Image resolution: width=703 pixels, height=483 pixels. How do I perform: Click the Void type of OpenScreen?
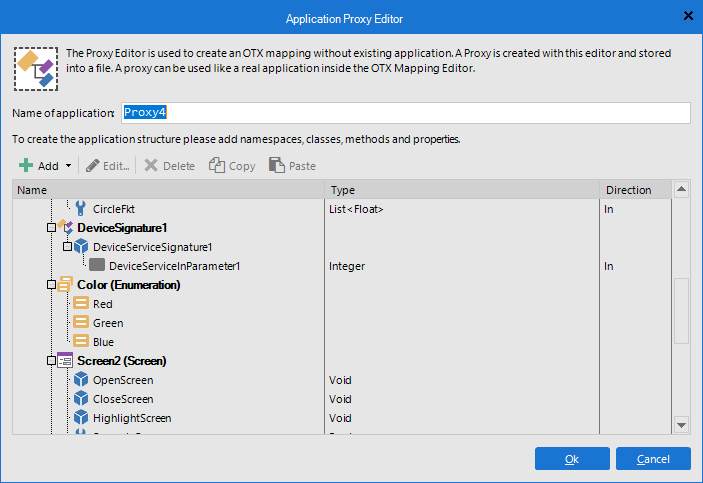(x=340, y=380)
